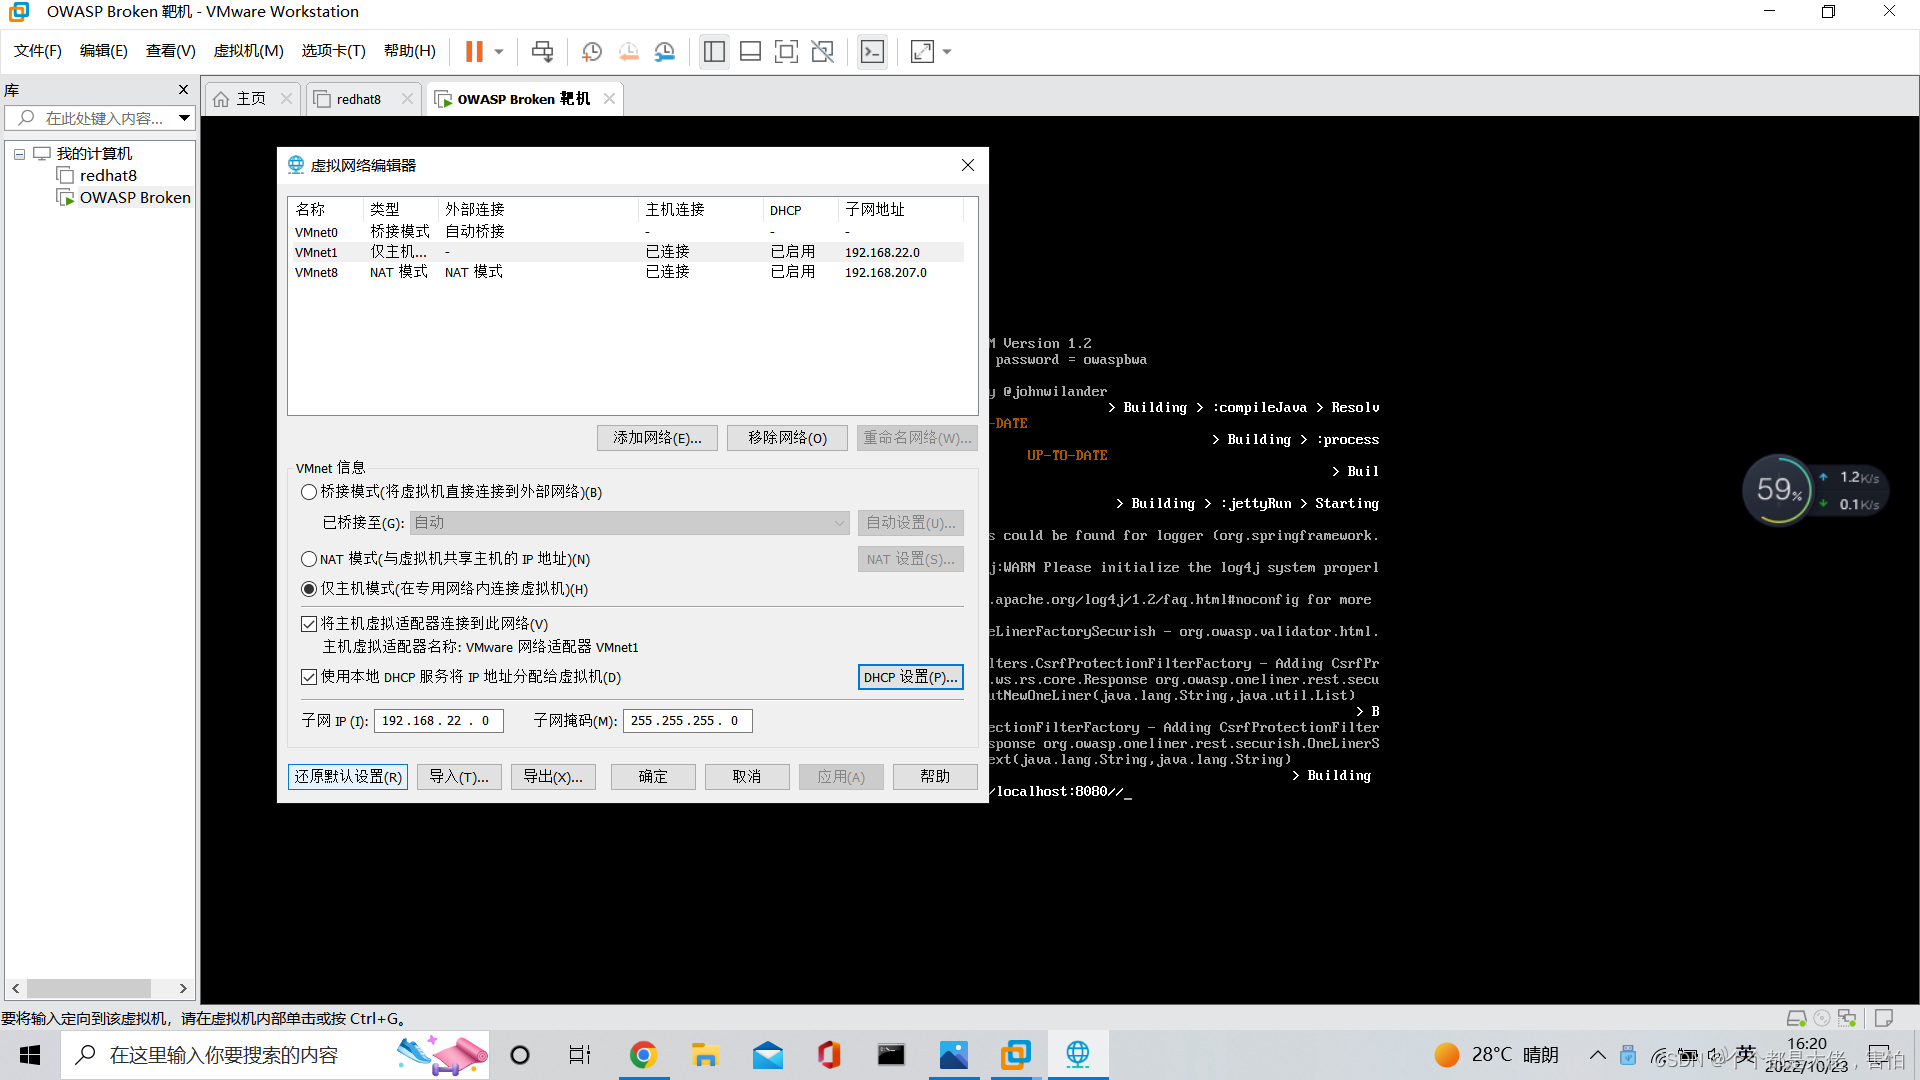Close the OWASP Broken 靶机 tab
The width and height of the screenshot is (1920, 1080).
[609, 99]
